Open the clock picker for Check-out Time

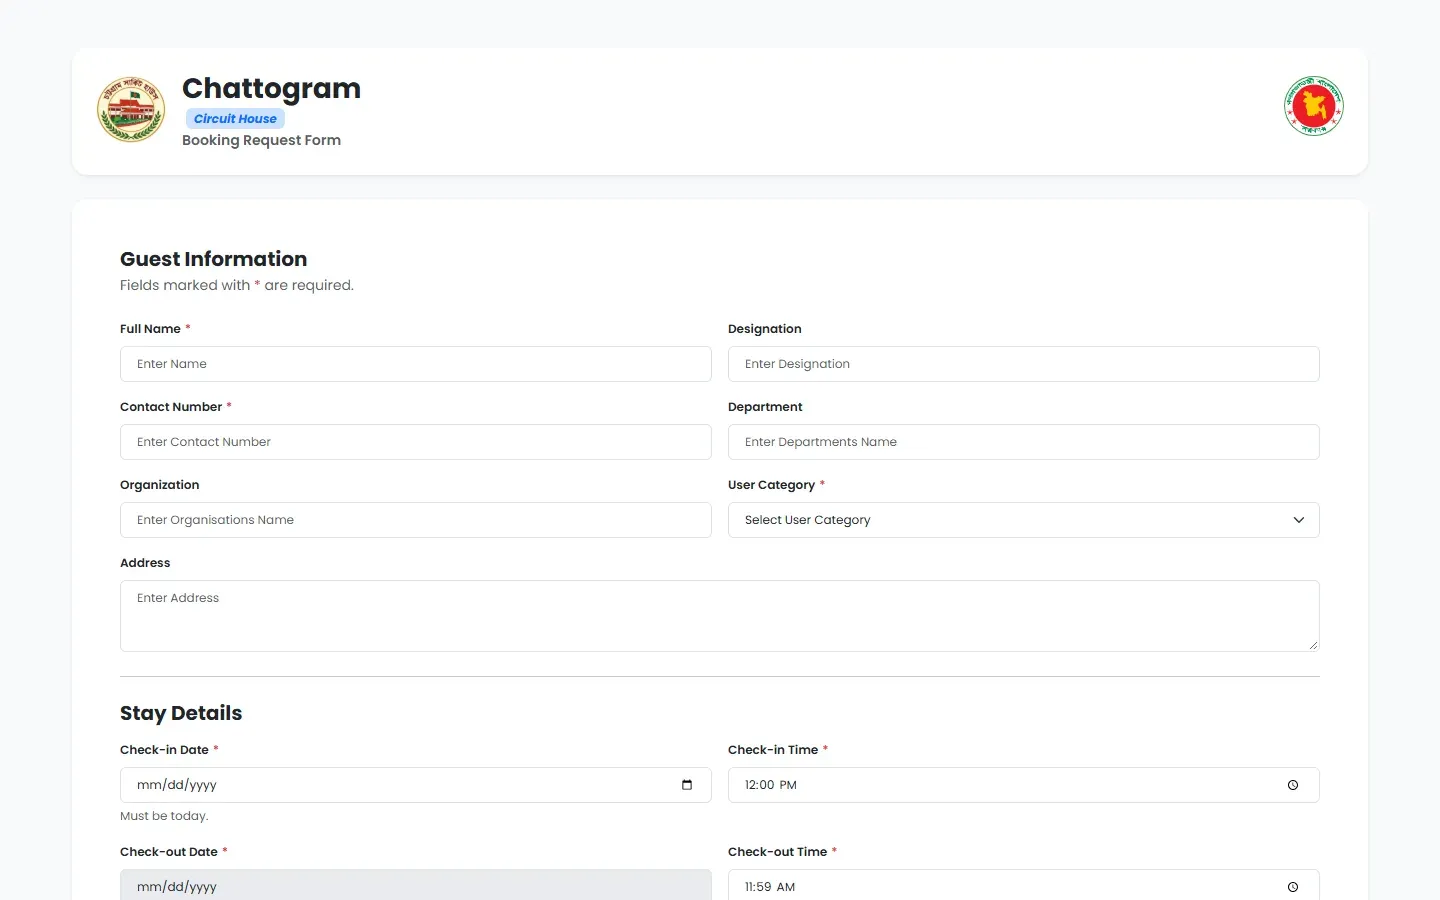pos(1293,887)
